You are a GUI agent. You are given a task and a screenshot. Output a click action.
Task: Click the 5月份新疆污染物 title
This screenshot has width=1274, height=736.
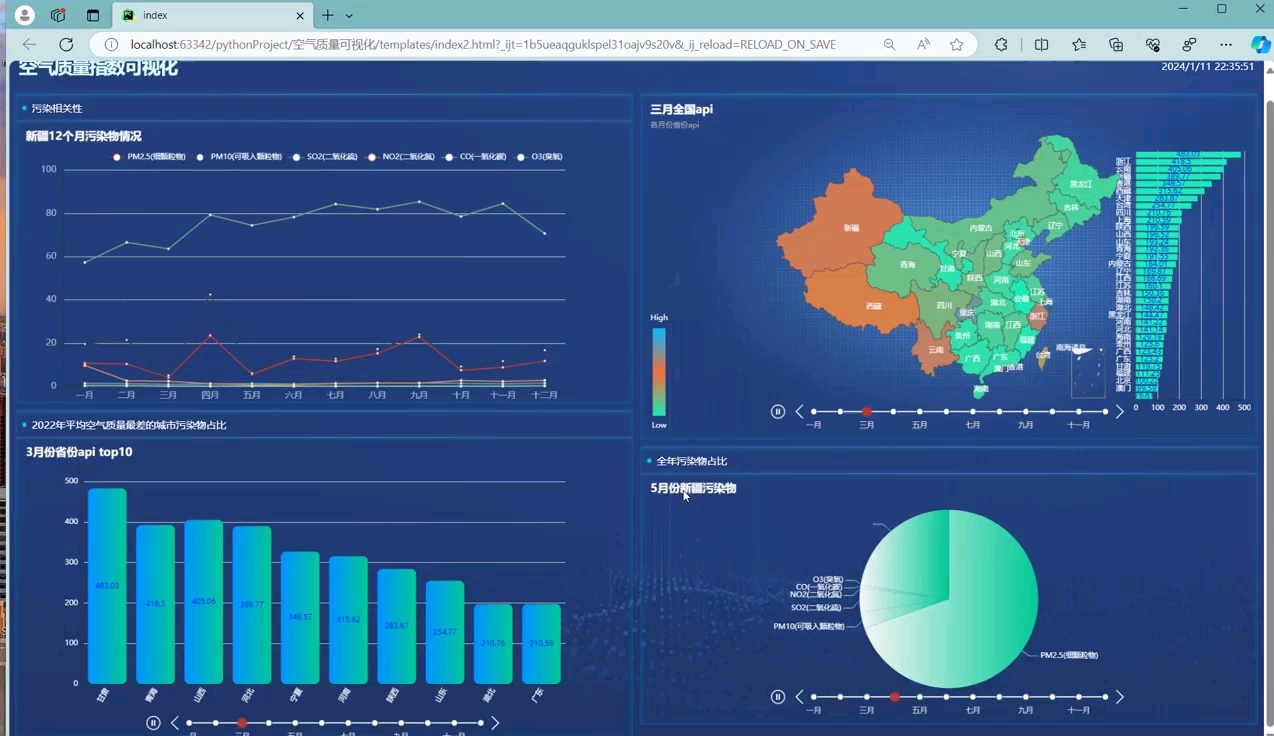click(x=693, y=488)
